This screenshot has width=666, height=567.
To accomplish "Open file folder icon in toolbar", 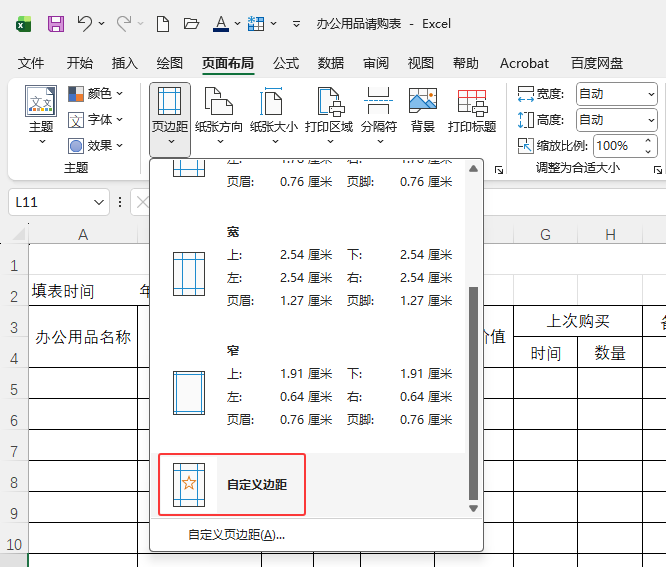I will [191, 23].
